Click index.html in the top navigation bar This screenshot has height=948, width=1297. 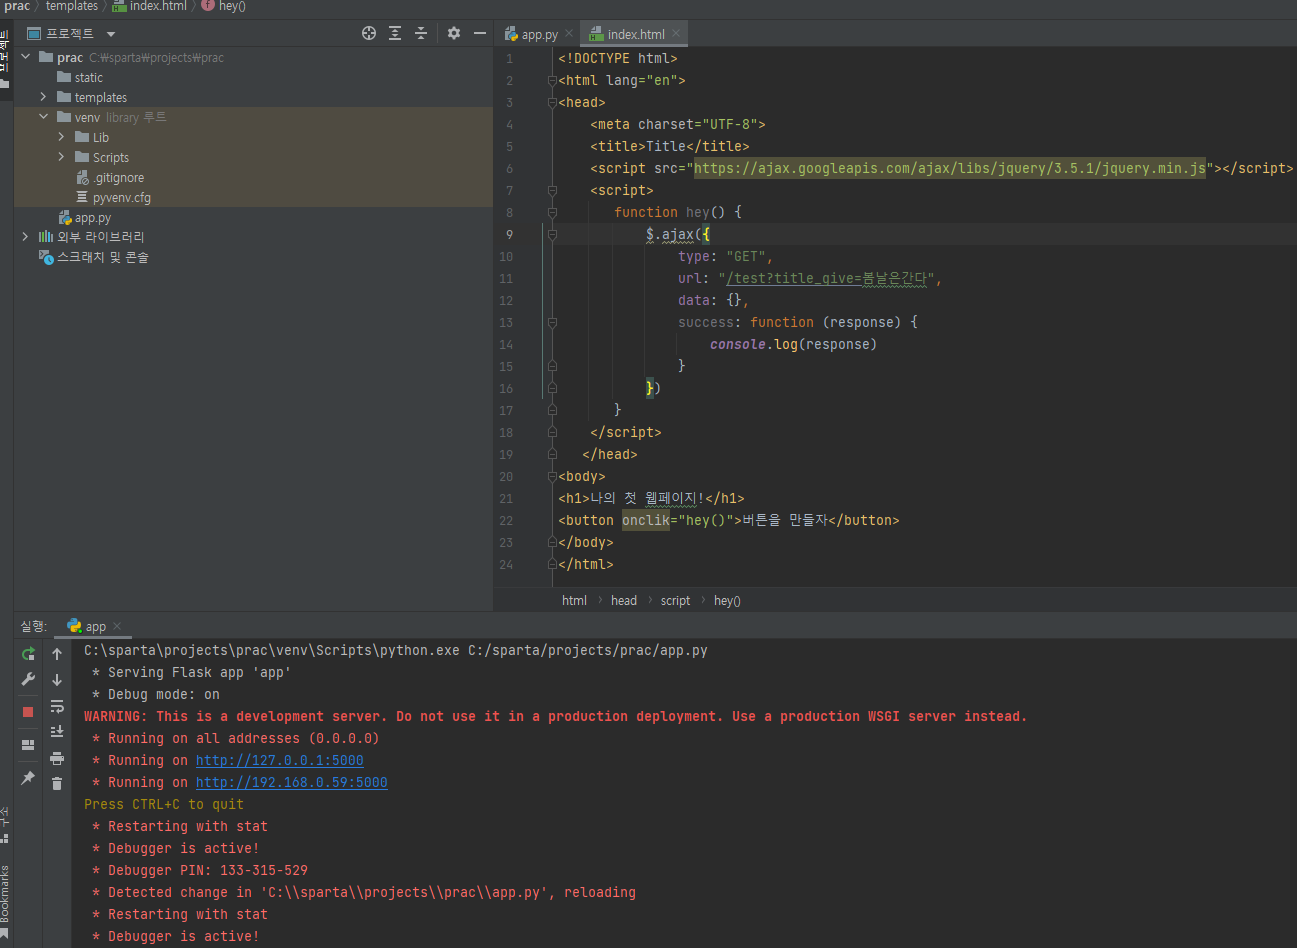[150, 6]
